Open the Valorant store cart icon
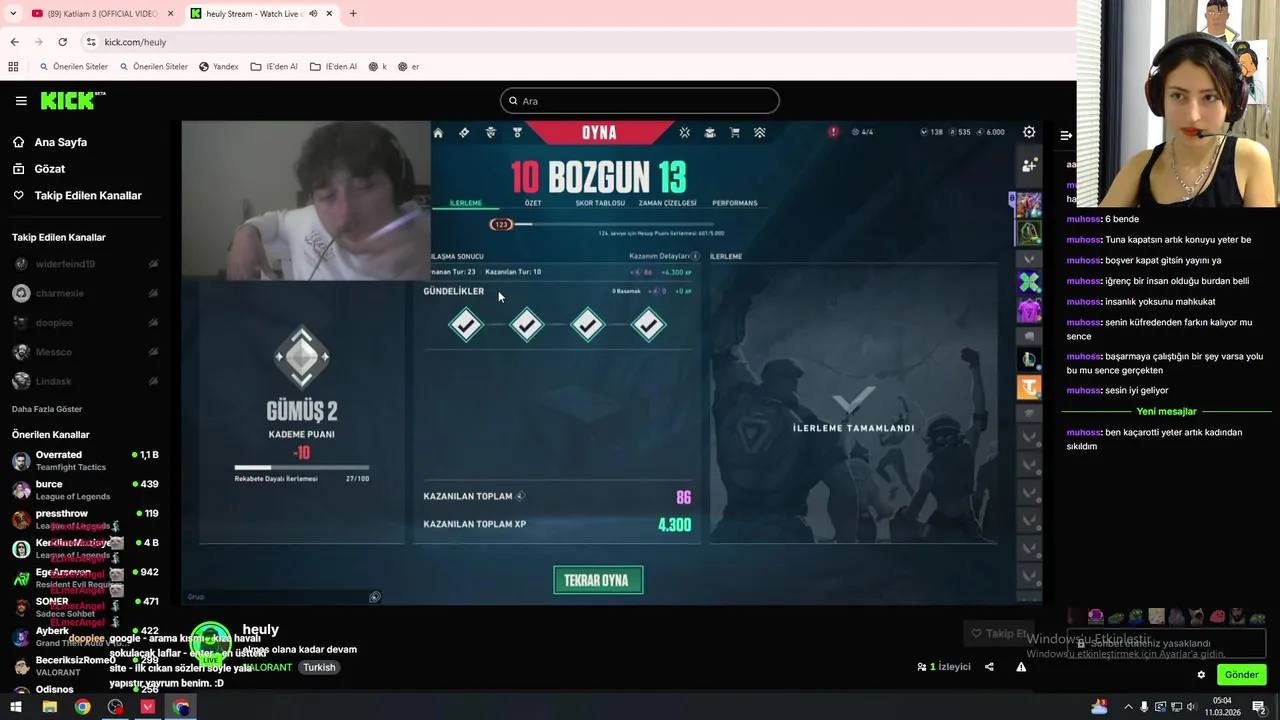This screenshot has width=1280, height=720. 735,132
